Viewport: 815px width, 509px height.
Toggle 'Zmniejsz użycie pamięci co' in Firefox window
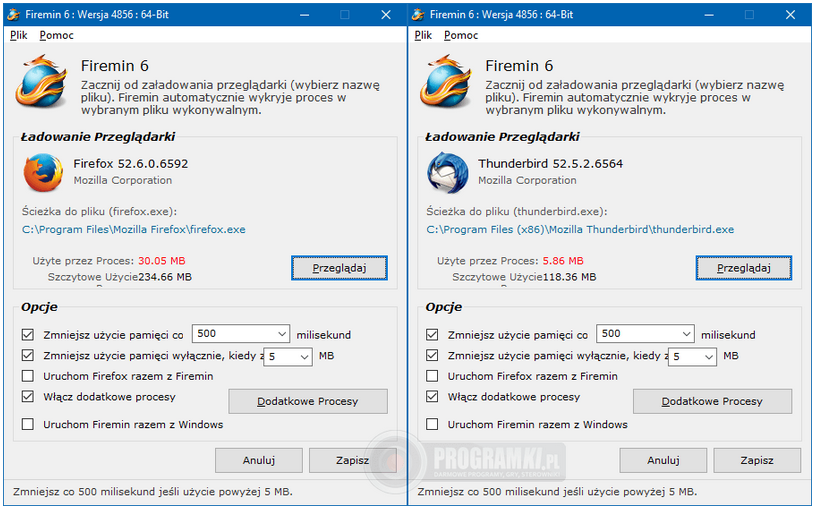[x=28, y=334]
